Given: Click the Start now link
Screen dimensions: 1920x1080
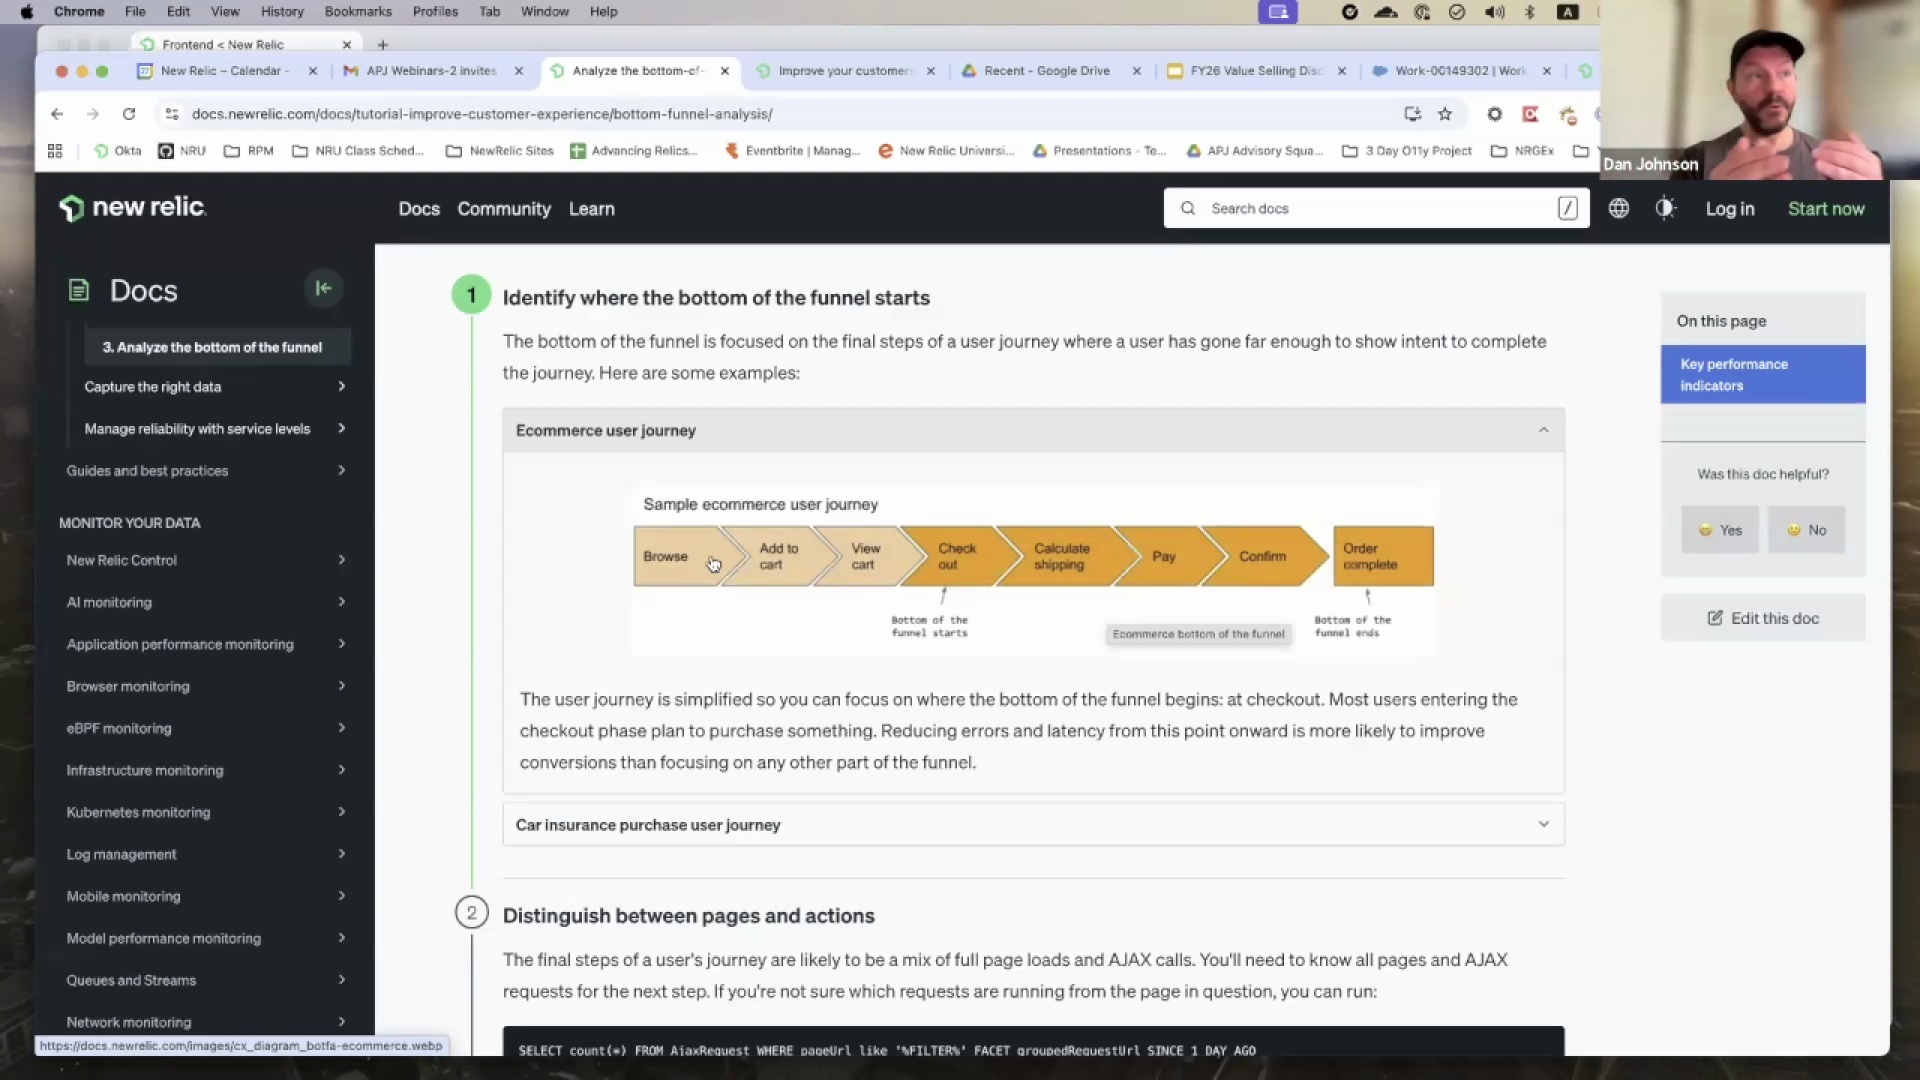Looking at the screenshot, I should pyautogui.click(x=1826, y=209).
